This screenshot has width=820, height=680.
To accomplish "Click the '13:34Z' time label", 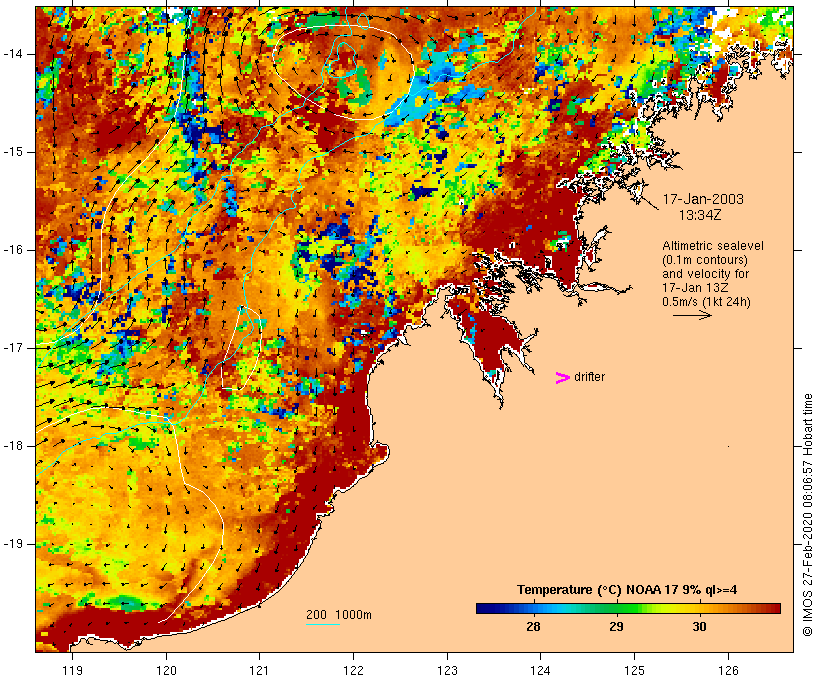I will click(700, 215).
